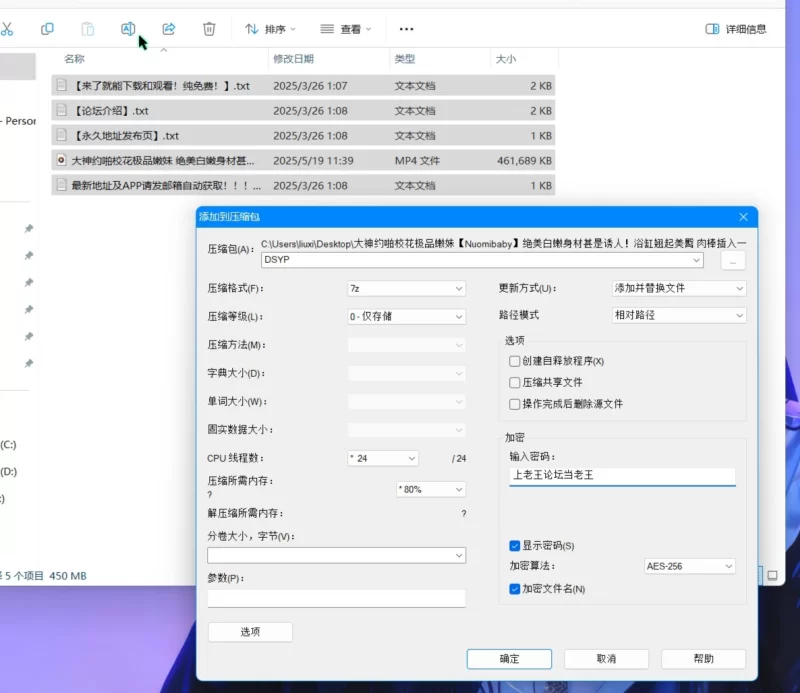Click the document icon beside 【论坛介绍】.txt

tap(61, 110)
